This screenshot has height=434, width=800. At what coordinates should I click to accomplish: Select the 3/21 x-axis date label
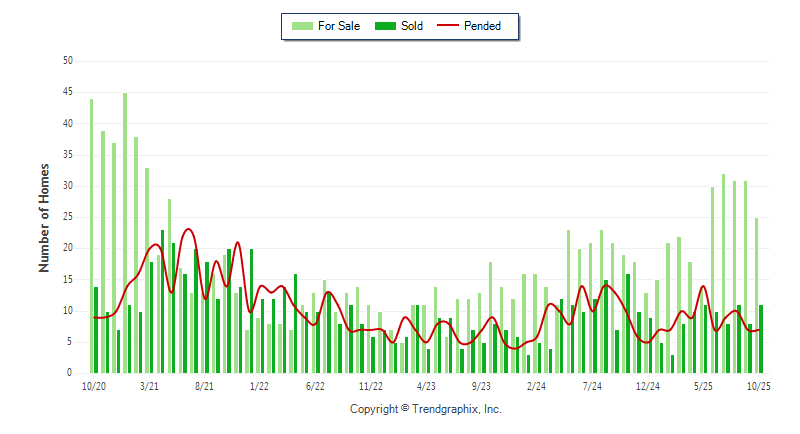point(149,385)
